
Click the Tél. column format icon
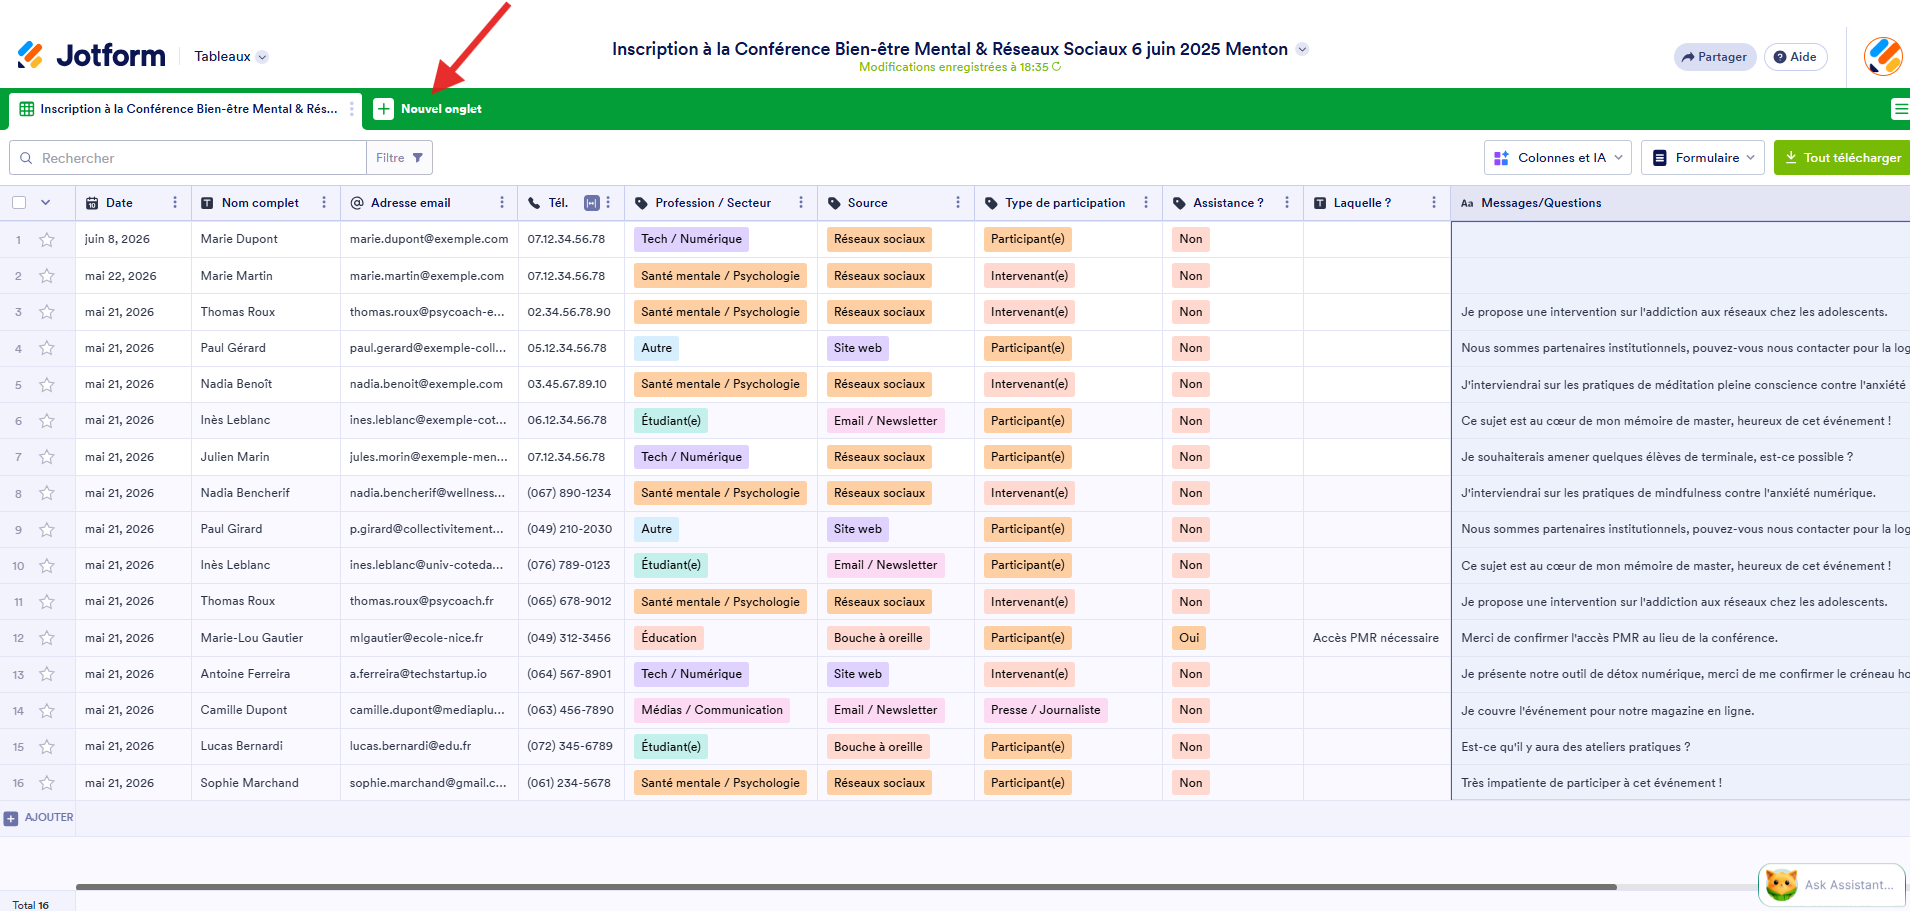click(591, 203)
